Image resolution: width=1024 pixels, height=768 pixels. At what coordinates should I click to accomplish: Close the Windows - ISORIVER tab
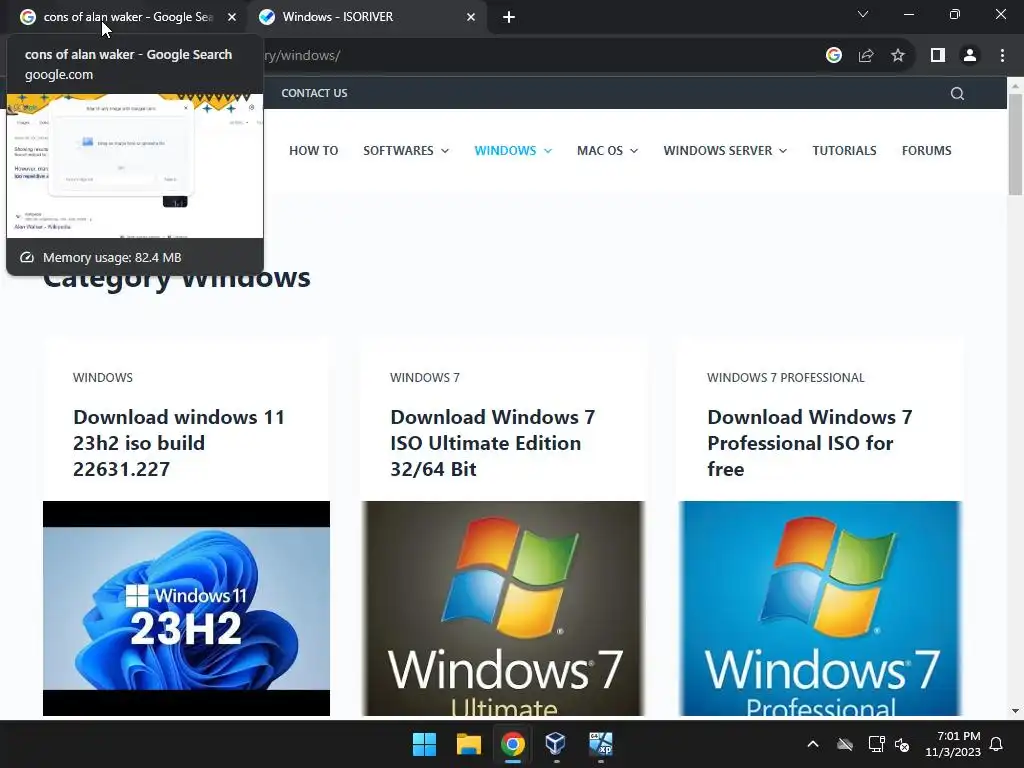[x=471, y=18]
